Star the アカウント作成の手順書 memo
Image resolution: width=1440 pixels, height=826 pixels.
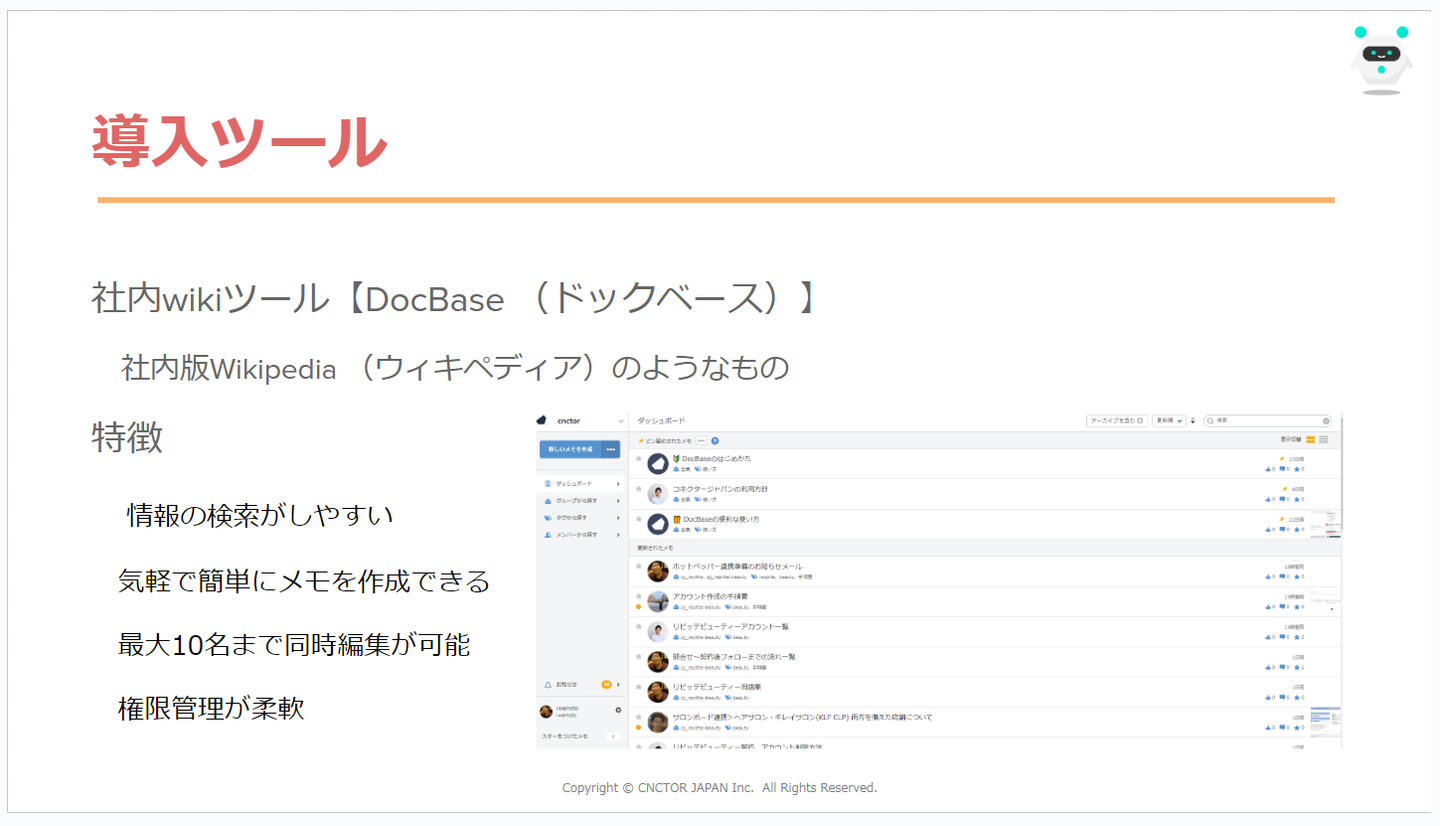639,597
